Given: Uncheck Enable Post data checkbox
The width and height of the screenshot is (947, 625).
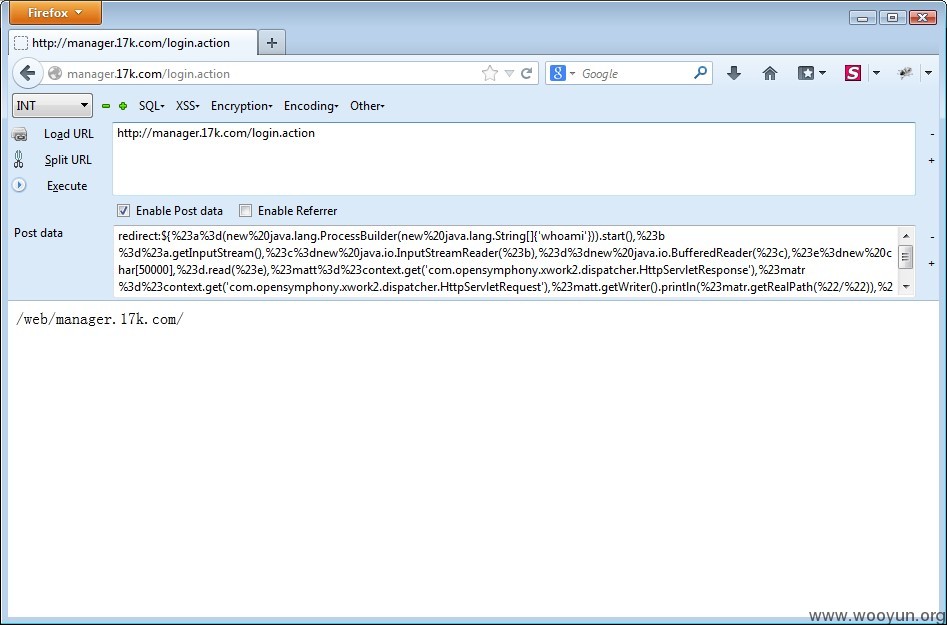Looking at the screenshot, I should (x=124, y=211).
